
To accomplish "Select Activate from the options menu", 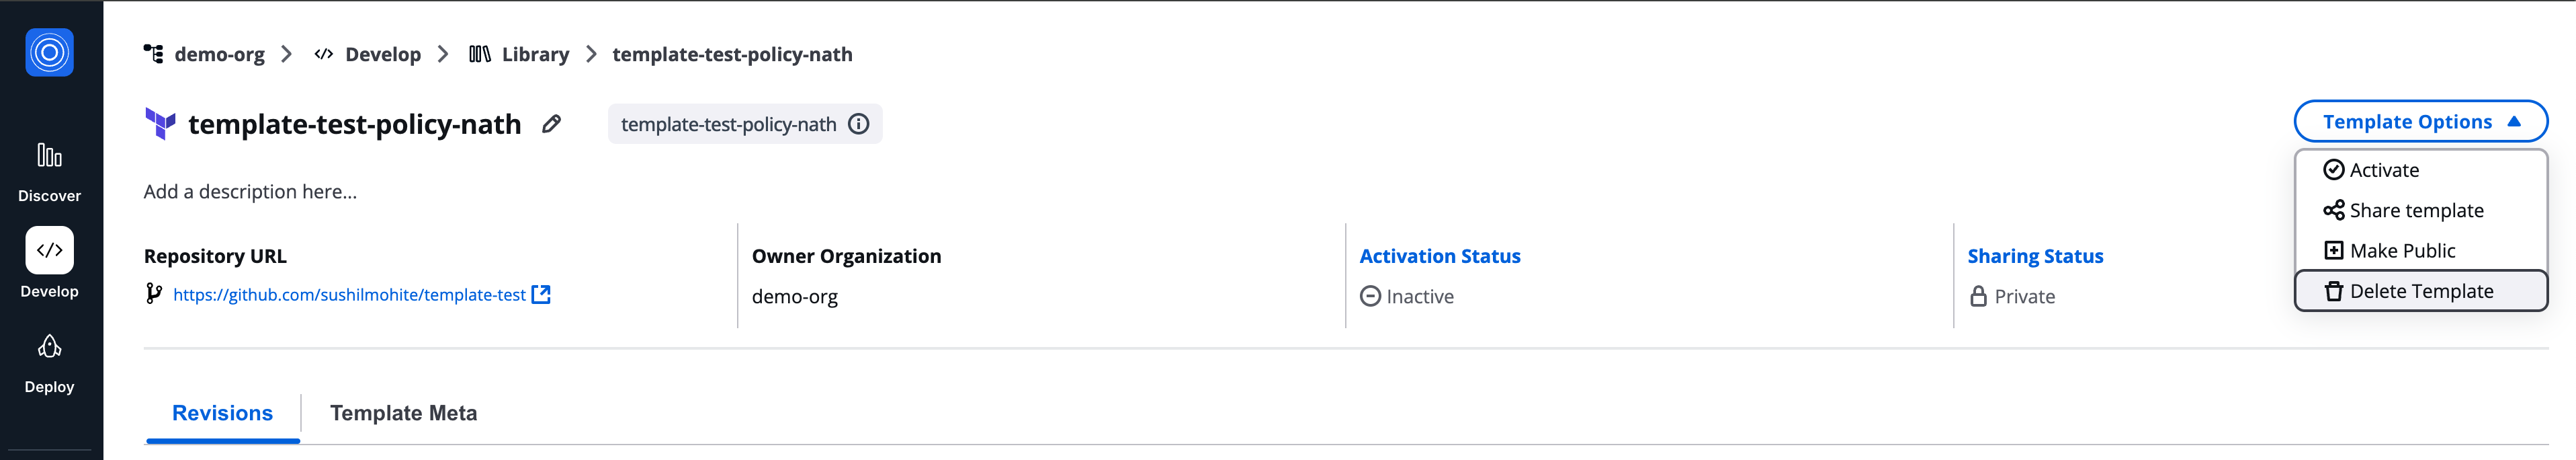I will [x=2383, y=170].
